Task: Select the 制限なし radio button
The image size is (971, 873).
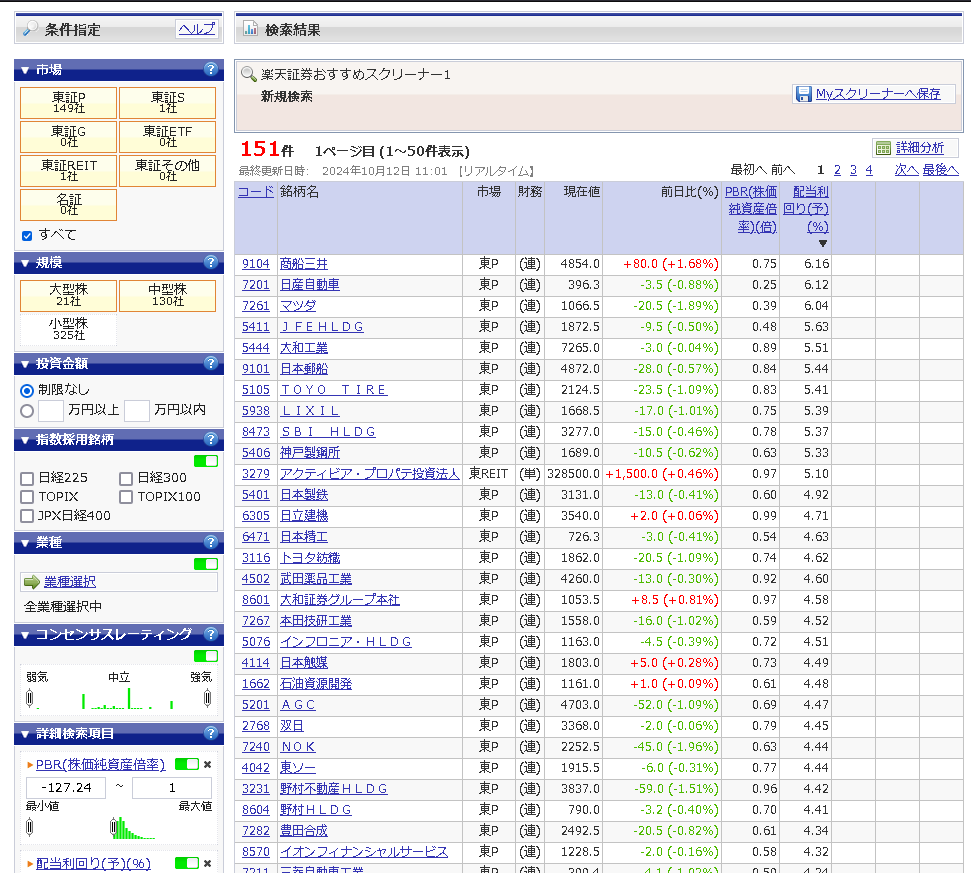Action: tap(27, 391)
